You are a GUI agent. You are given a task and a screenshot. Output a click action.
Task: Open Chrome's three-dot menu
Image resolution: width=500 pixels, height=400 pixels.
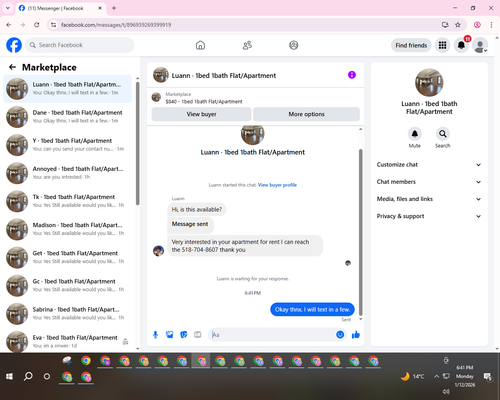pos(491,25)
